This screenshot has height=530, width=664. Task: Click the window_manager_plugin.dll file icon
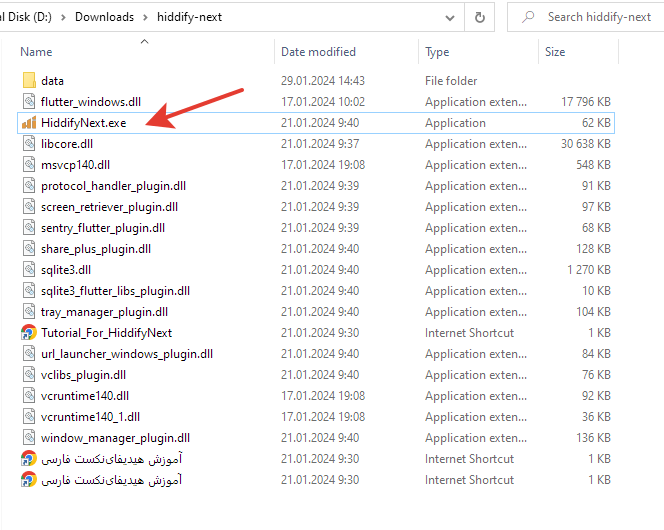coord(29,438)
